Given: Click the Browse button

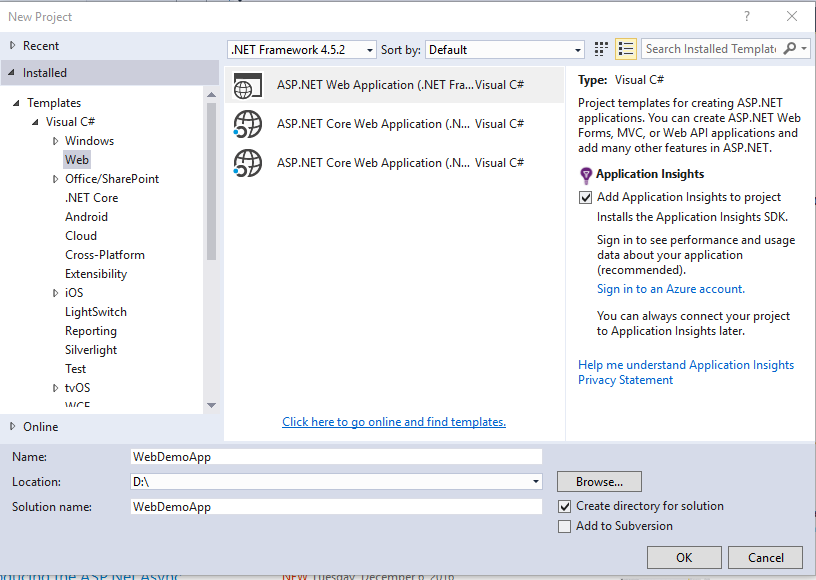Looking at the screenshot, I should point(599,481).
